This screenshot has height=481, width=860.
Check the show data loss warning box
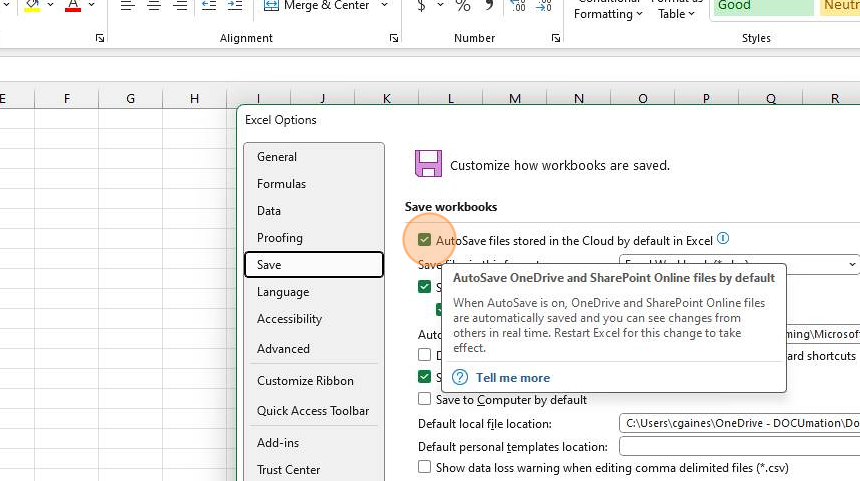[425, 467]
